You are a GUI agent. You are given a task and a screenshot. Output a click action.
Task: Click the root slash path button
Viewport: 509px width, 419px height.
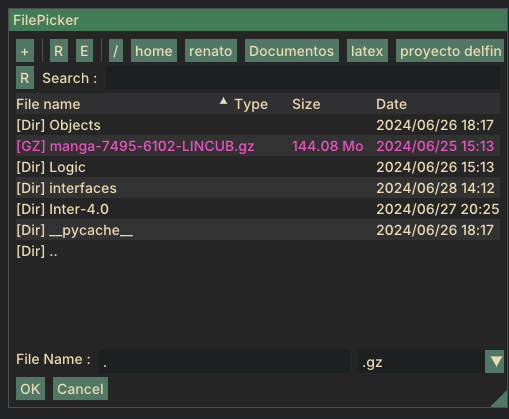116,51
